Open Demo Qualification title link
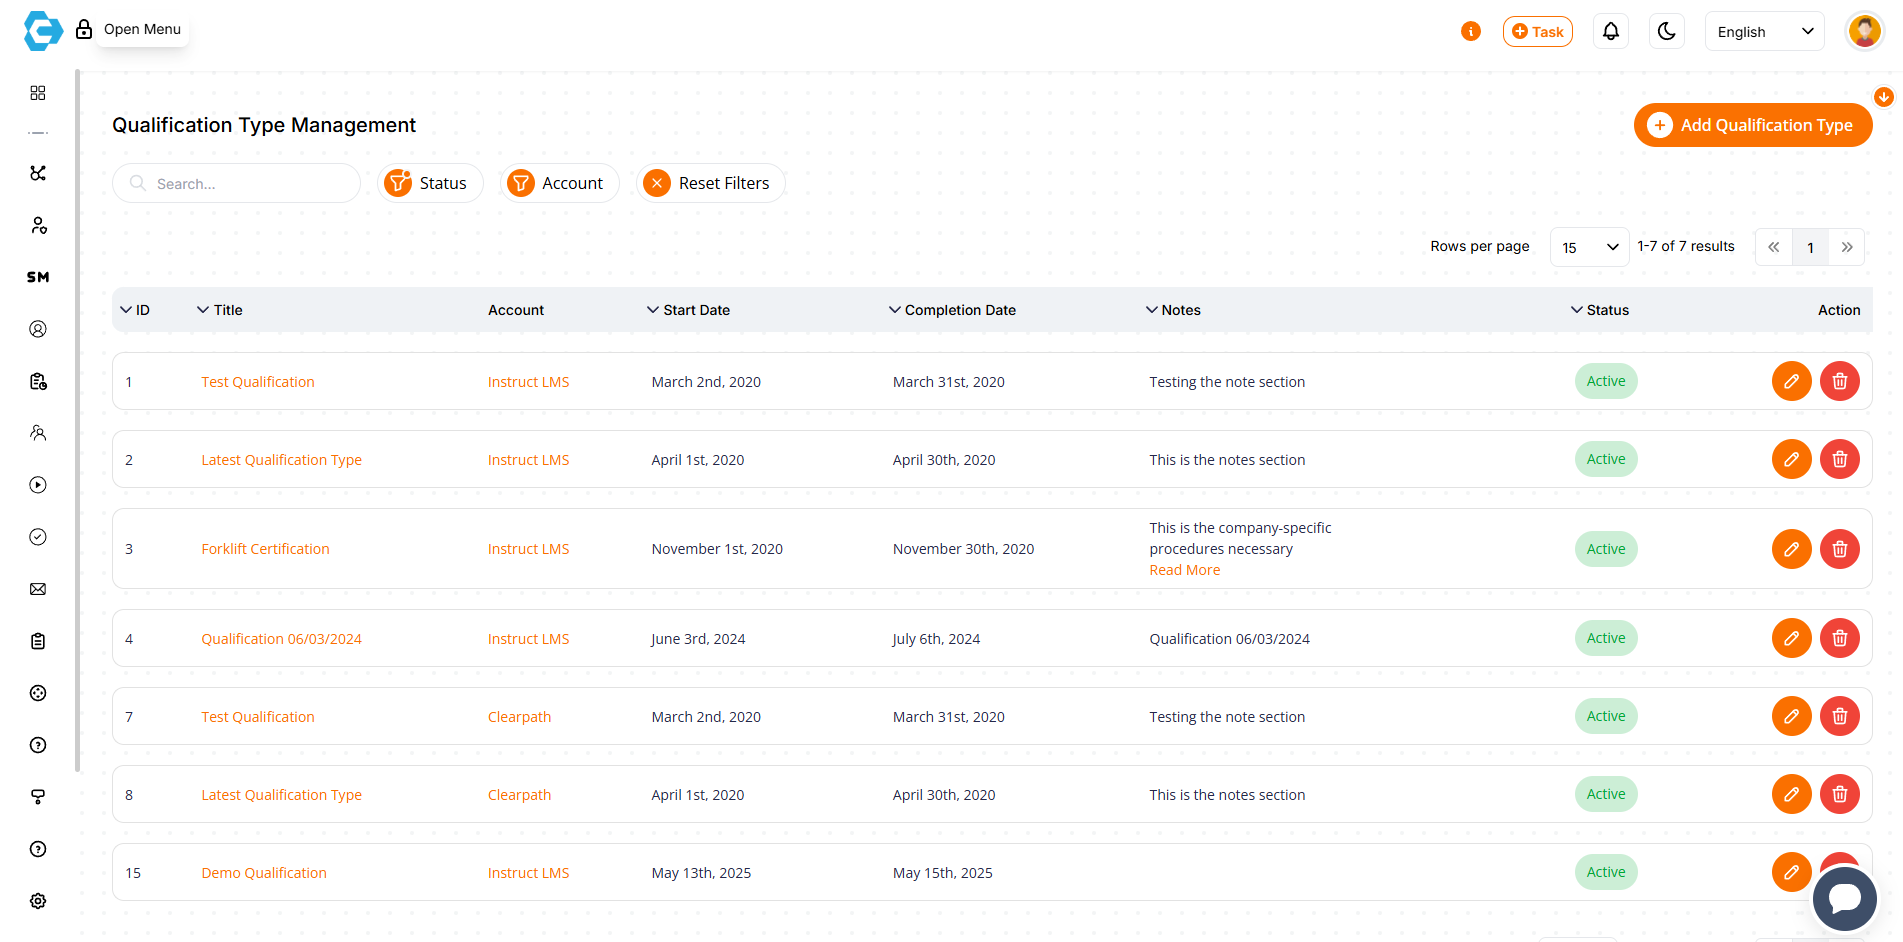 (264, 873)
